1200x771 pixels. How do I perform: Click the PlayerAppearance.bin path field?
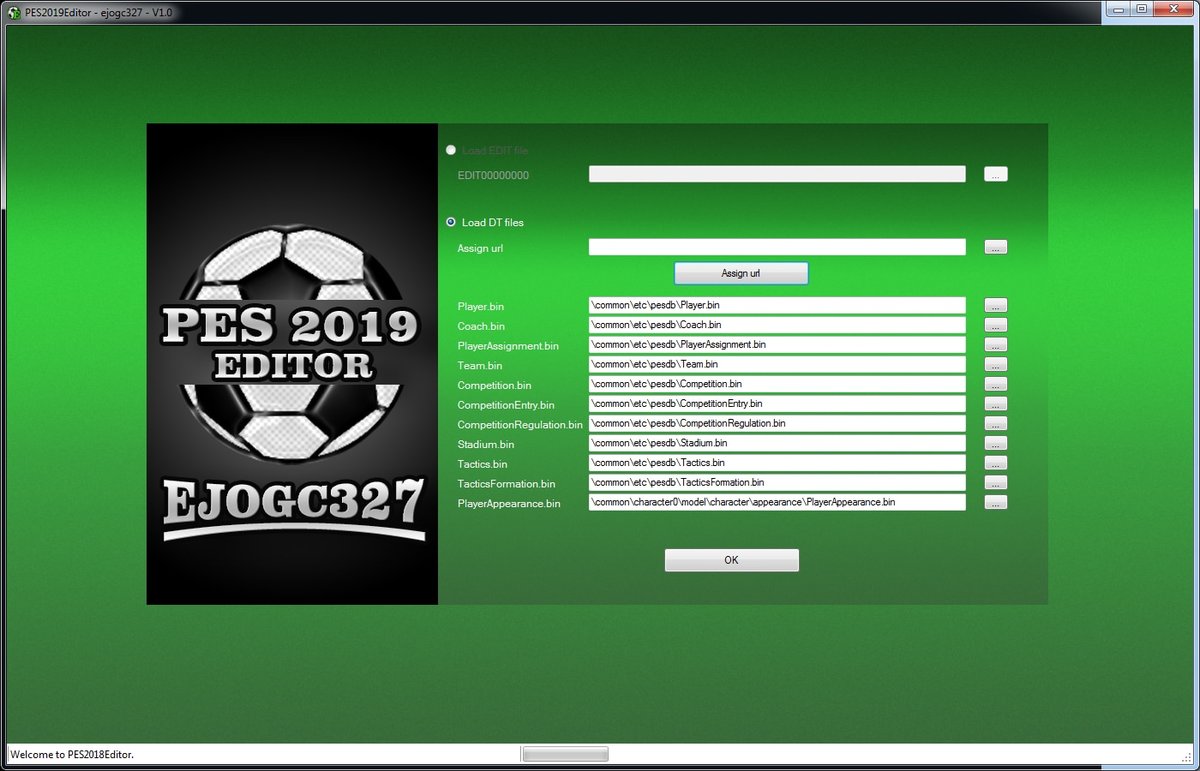click(x=777, y=502)
